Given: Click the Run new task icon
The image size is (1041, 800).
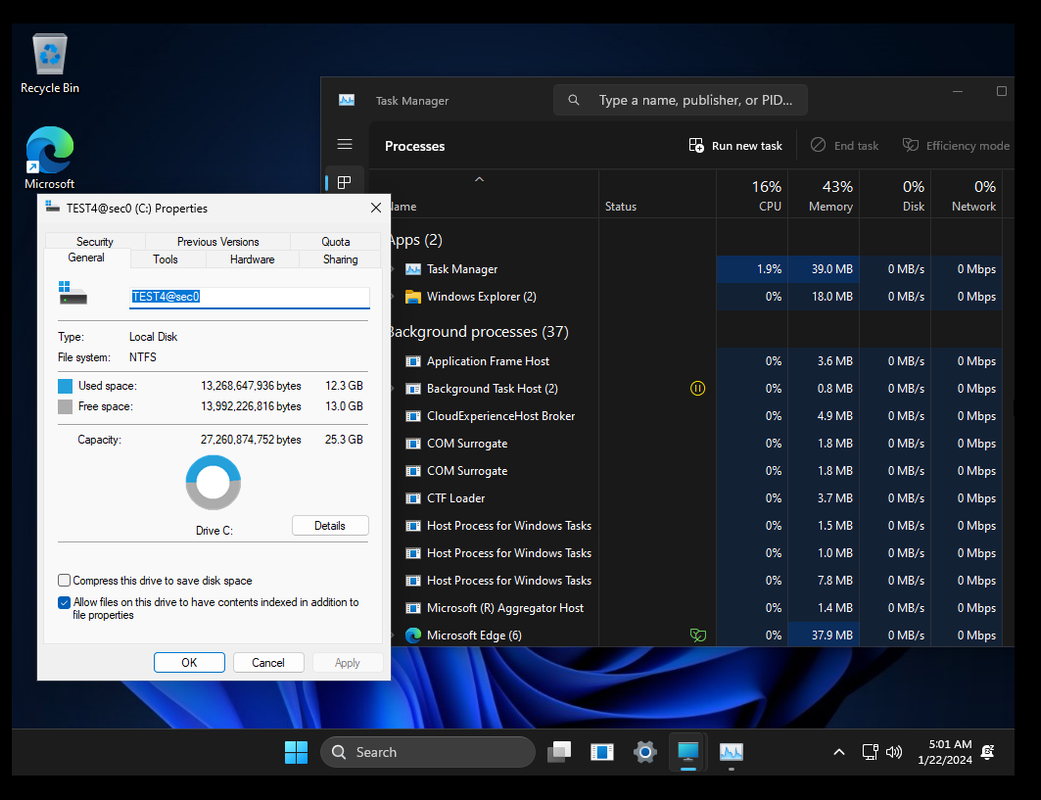Looking at the screenshot, I should 697,146.
